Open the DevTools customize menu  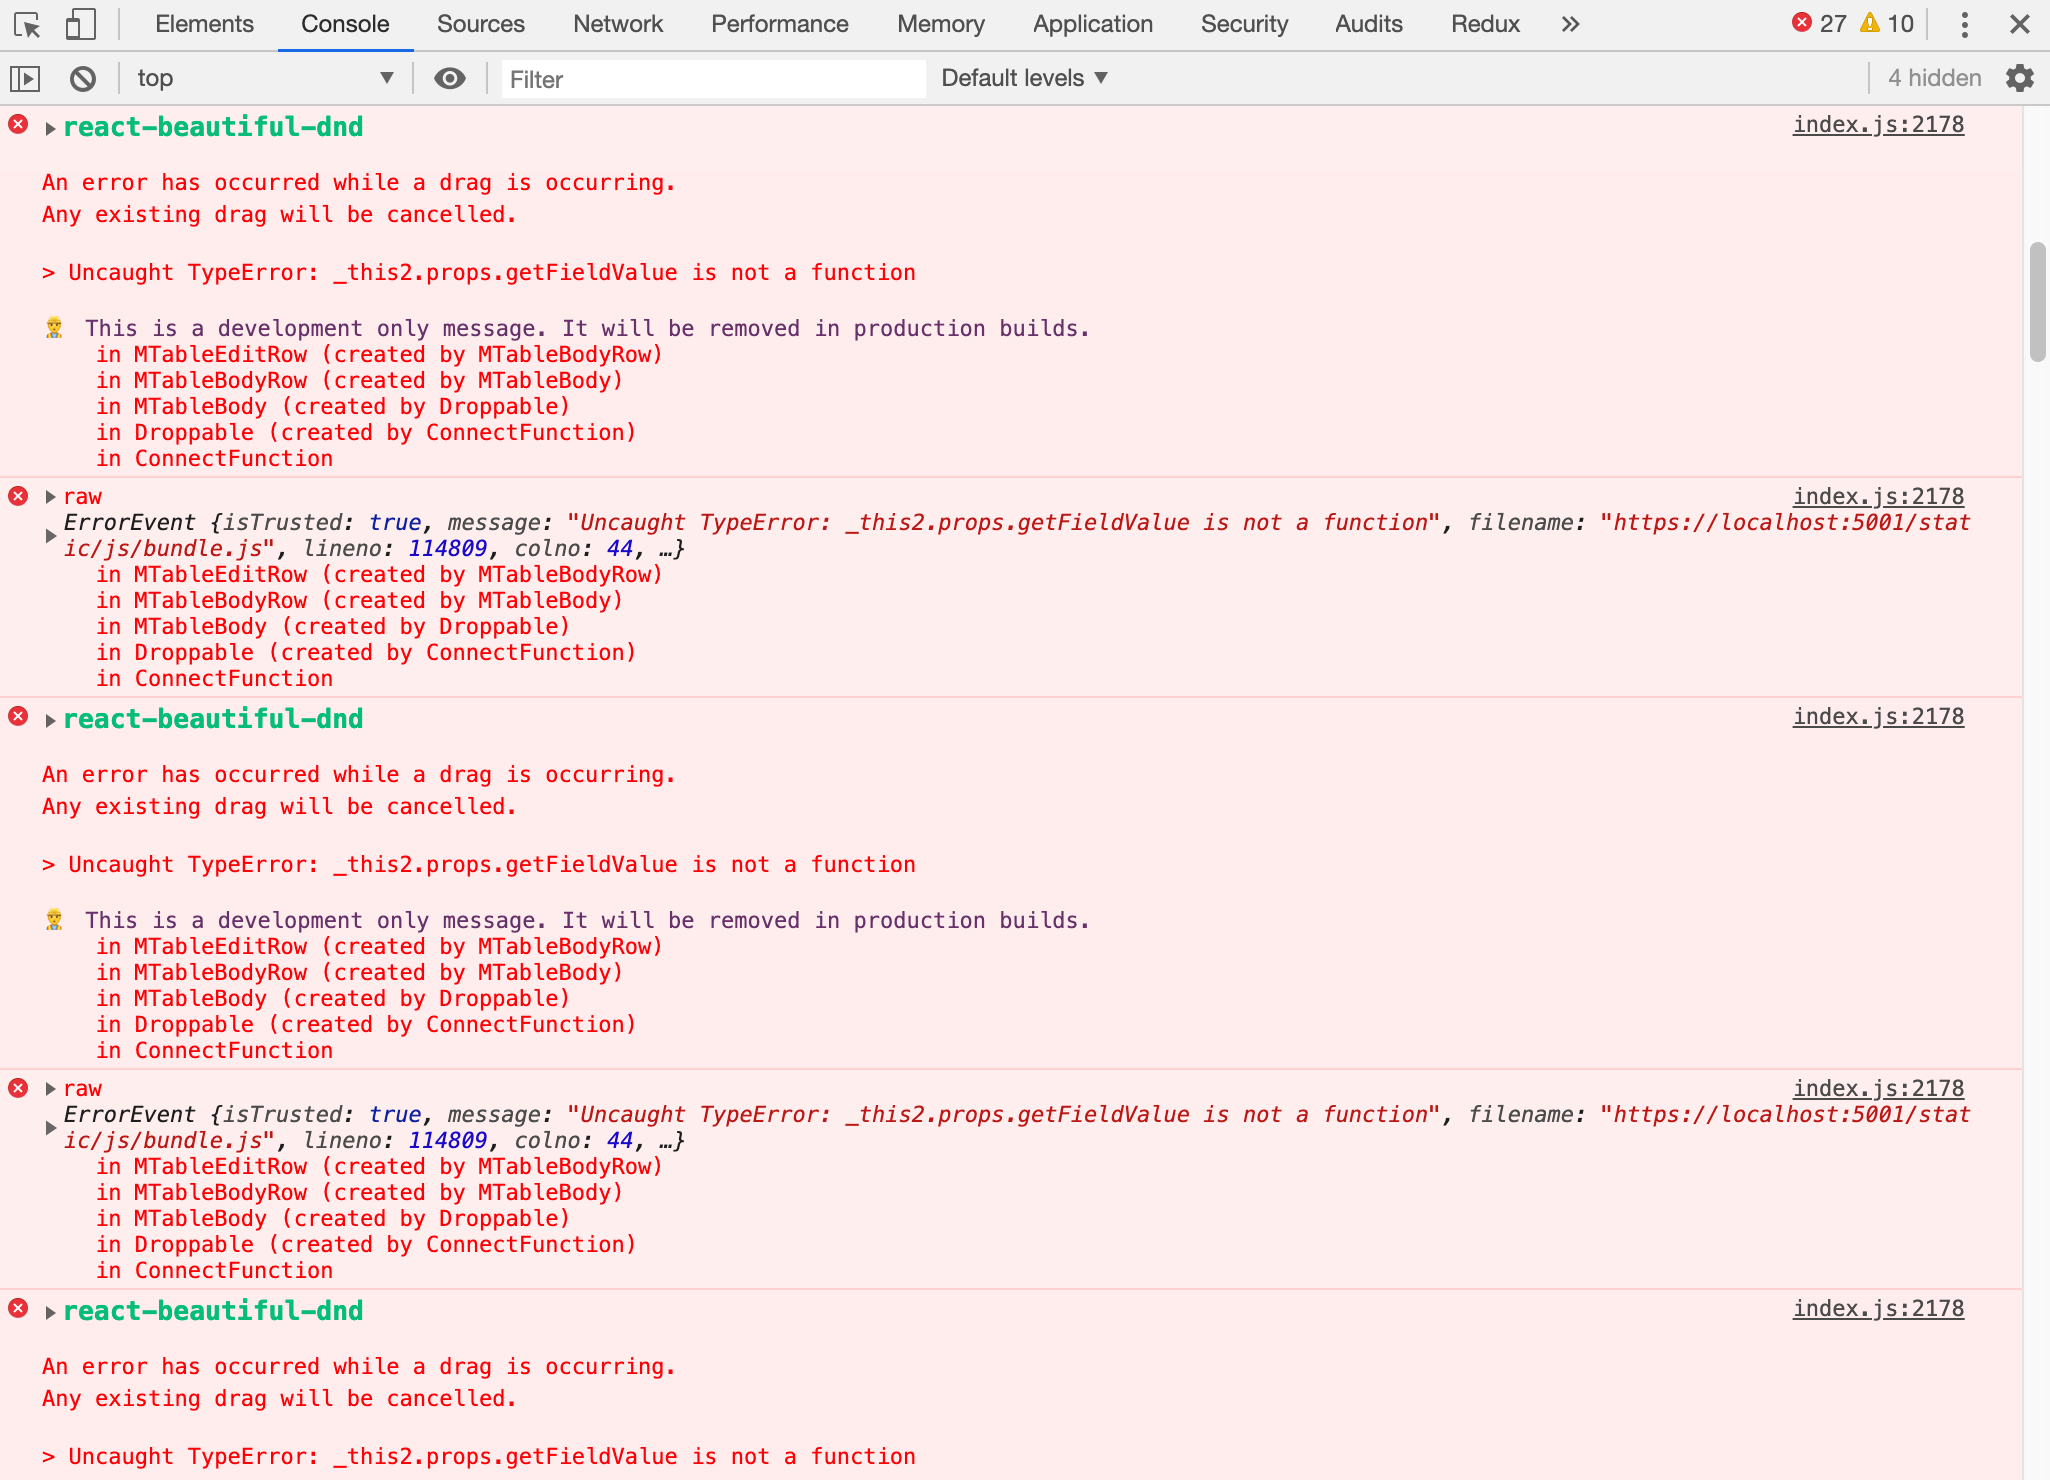(1963, 24)
